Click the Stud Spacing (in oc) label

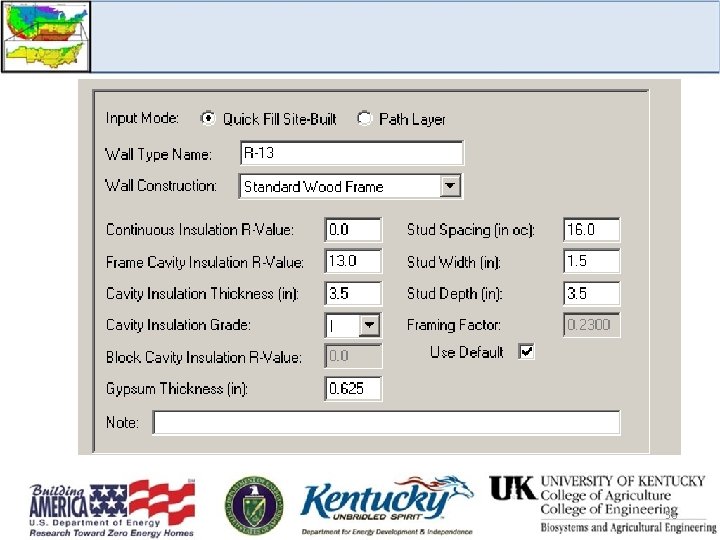(x=471, y=230)
